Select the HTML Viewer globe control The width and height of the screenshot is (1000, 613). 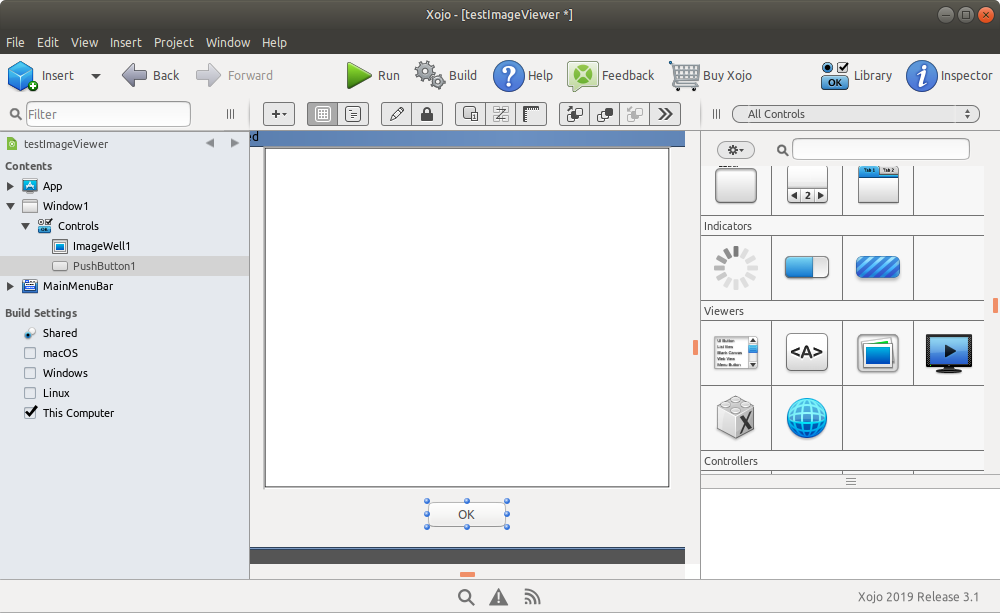[807, 418]
